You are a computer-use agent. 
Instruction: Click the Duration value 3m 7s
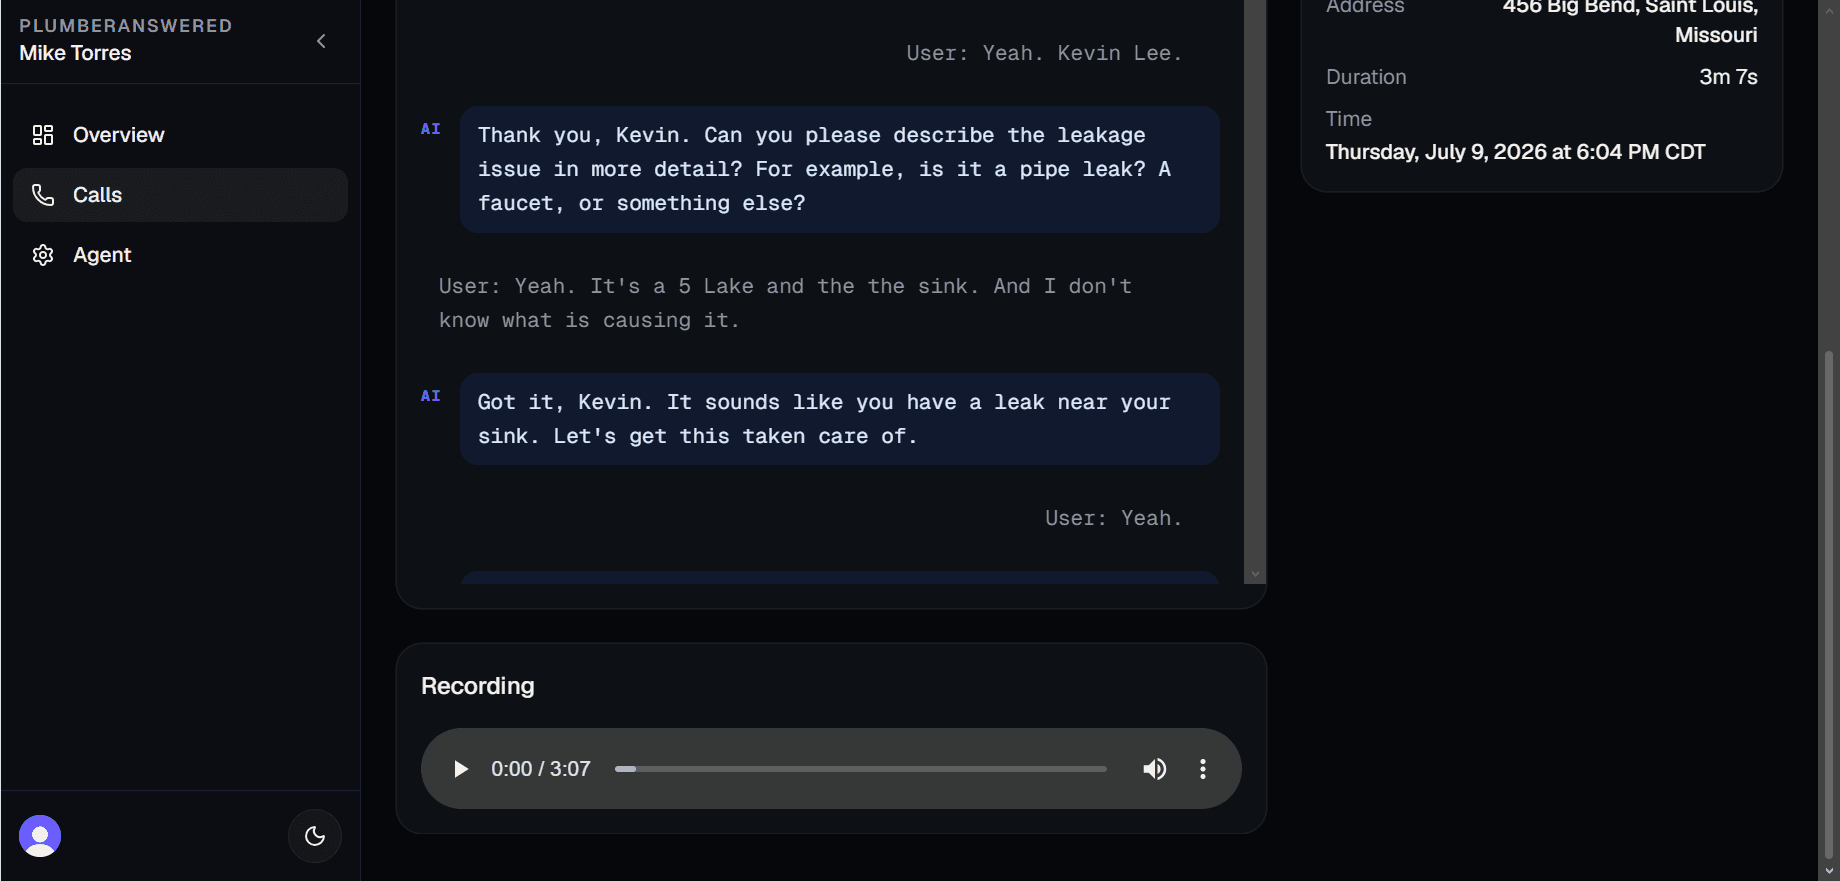pos(1728,77)
